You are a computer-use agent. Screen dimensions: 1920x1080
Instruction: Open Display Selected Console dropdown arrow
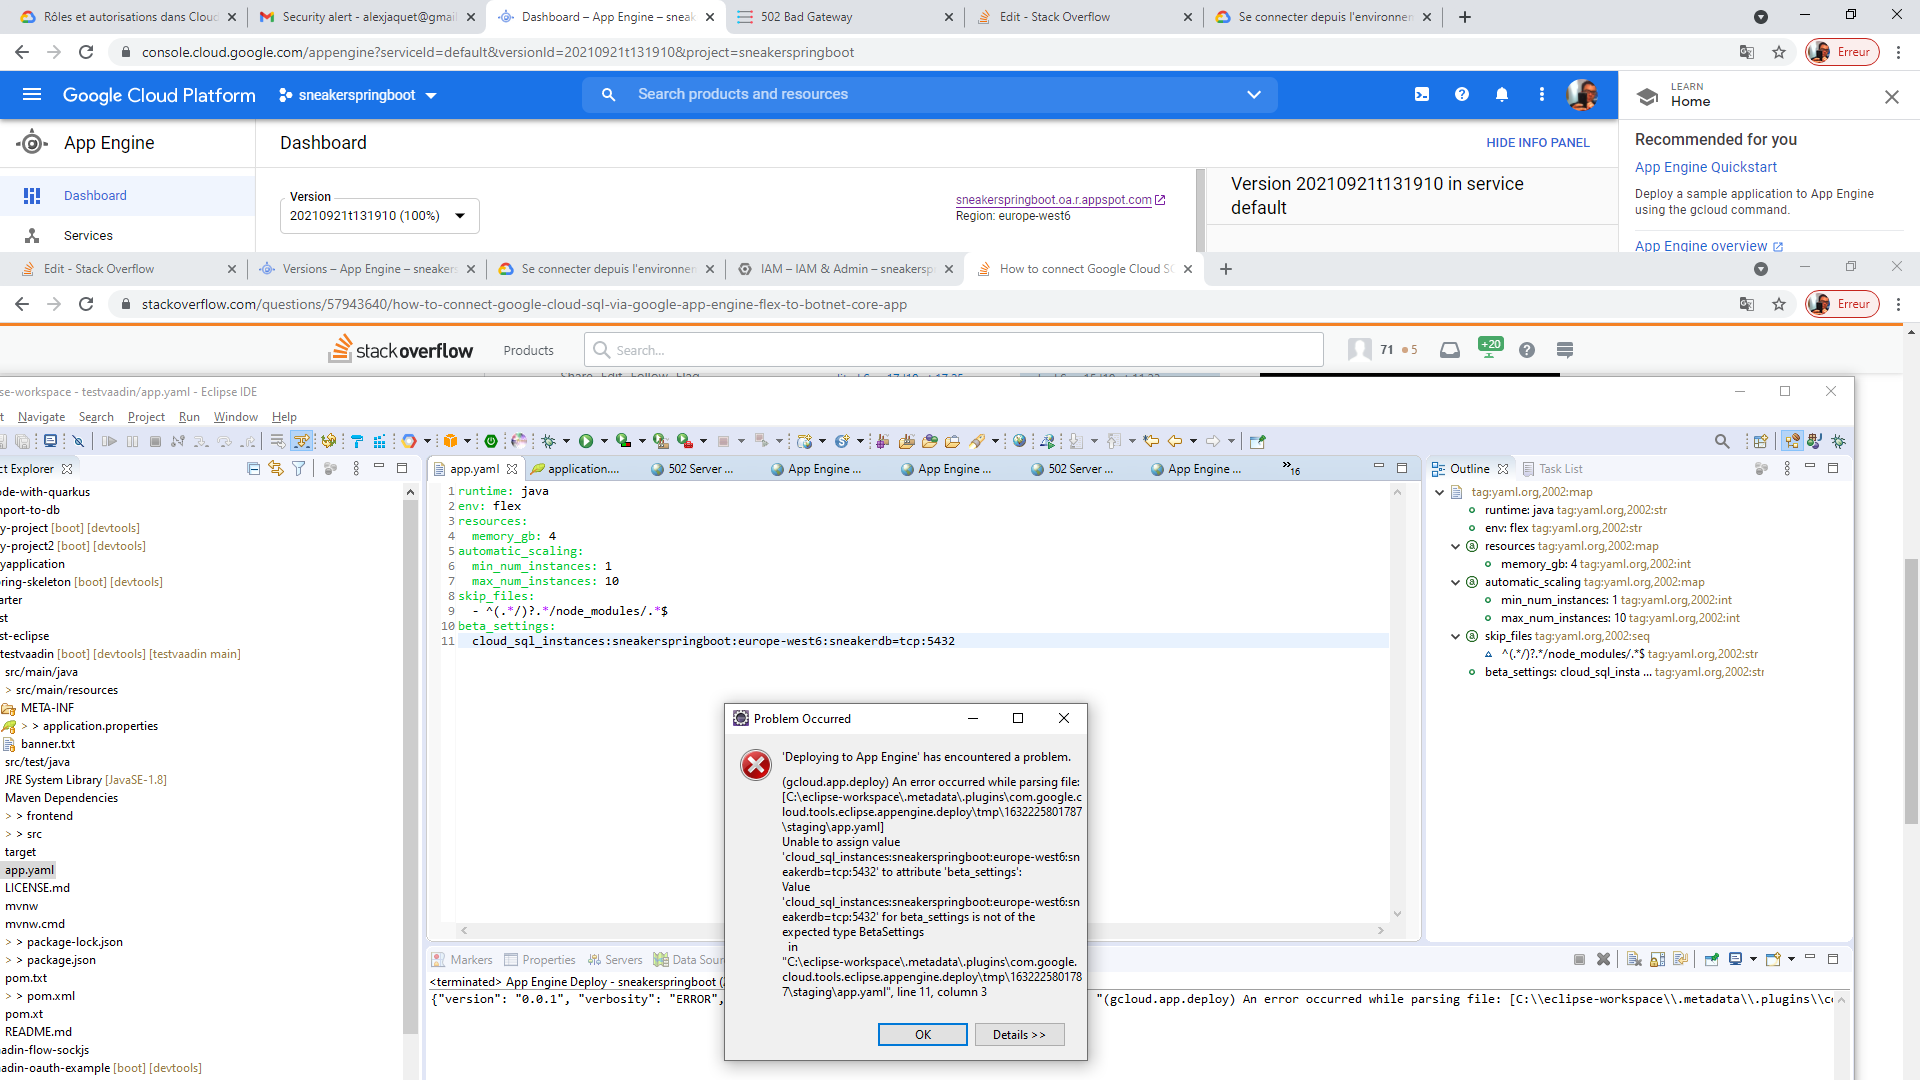[1753, 959]
